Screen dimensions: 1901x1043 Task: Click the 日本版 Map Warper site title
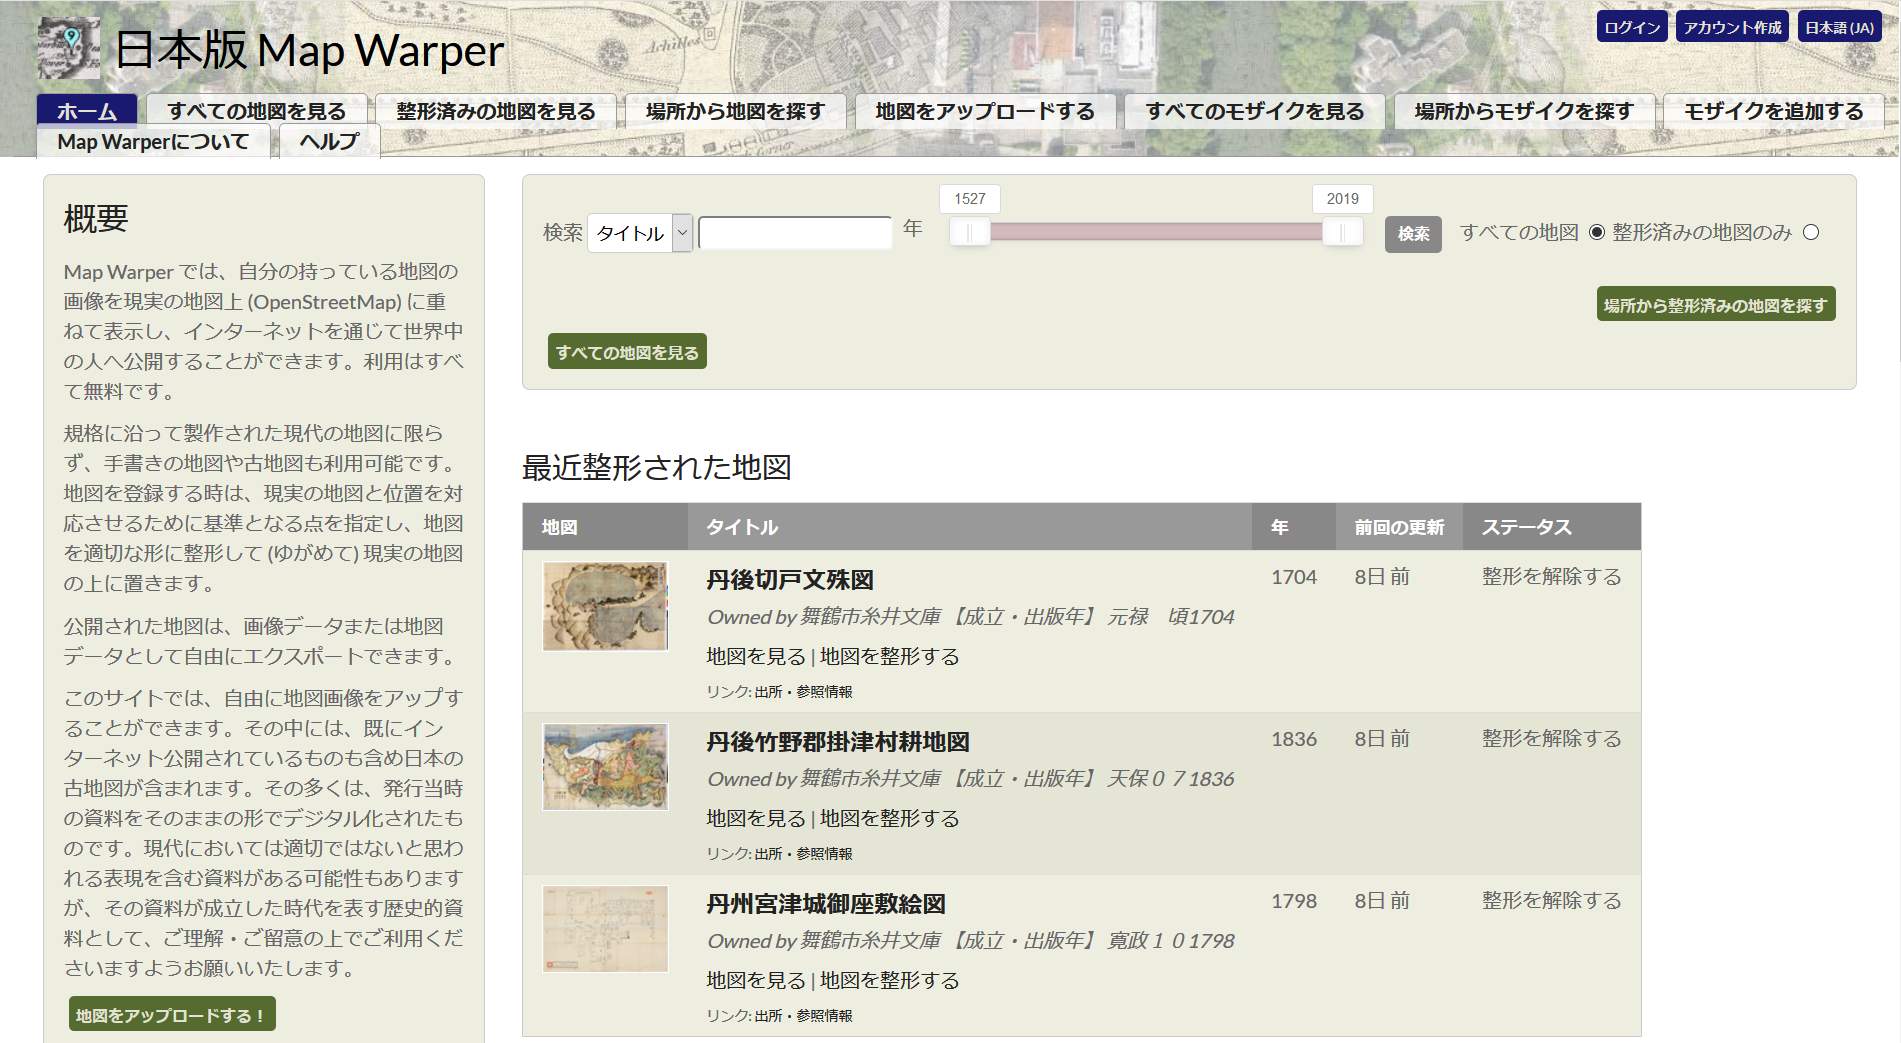309,50
